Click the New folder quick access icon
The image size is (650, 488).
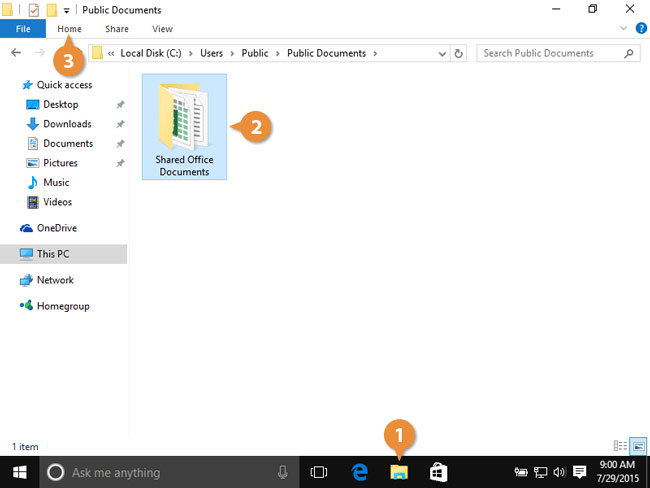pos(51,10)
